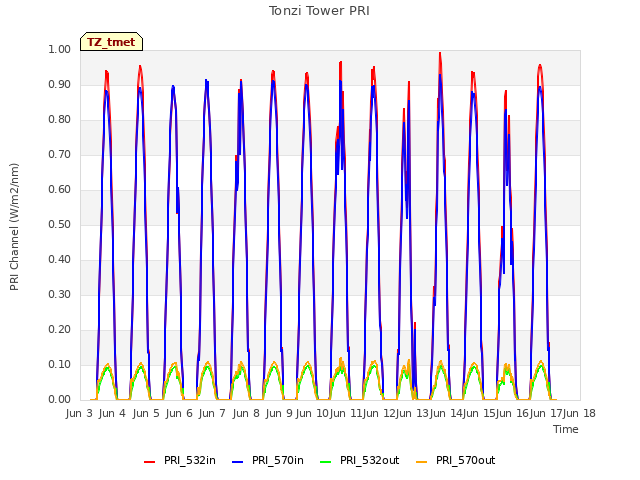Select the PRI_532in legend label

pyautogui.click(x=190, y=460)
